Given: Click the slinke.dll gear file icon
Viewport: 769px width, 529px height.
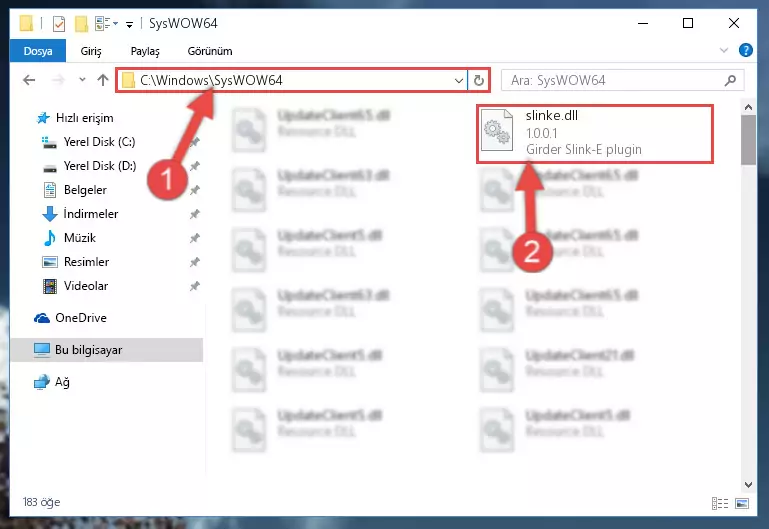Looking at the screenshot, I should (x=497, y=130).
